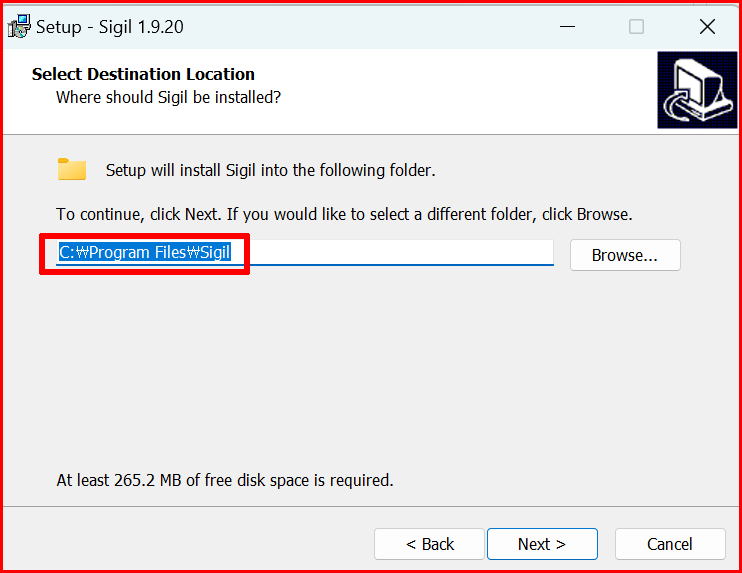Click the installer computer image in header
Screen dimensions: 742x573
697,90
